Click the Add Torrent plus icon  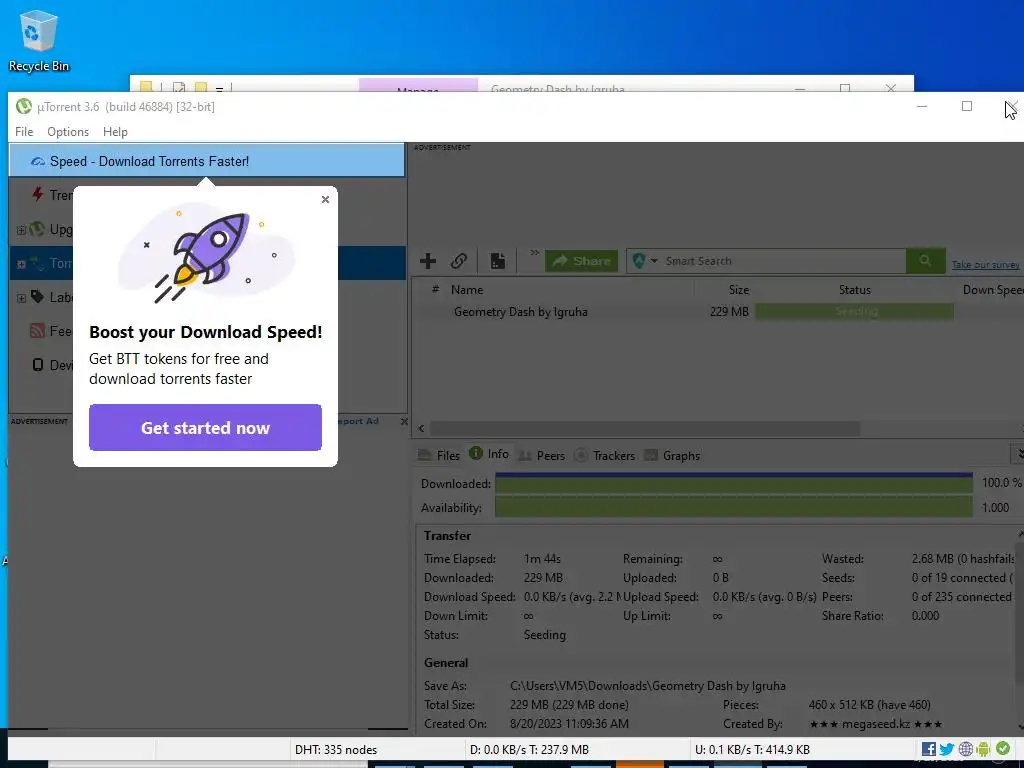point(428,261)
